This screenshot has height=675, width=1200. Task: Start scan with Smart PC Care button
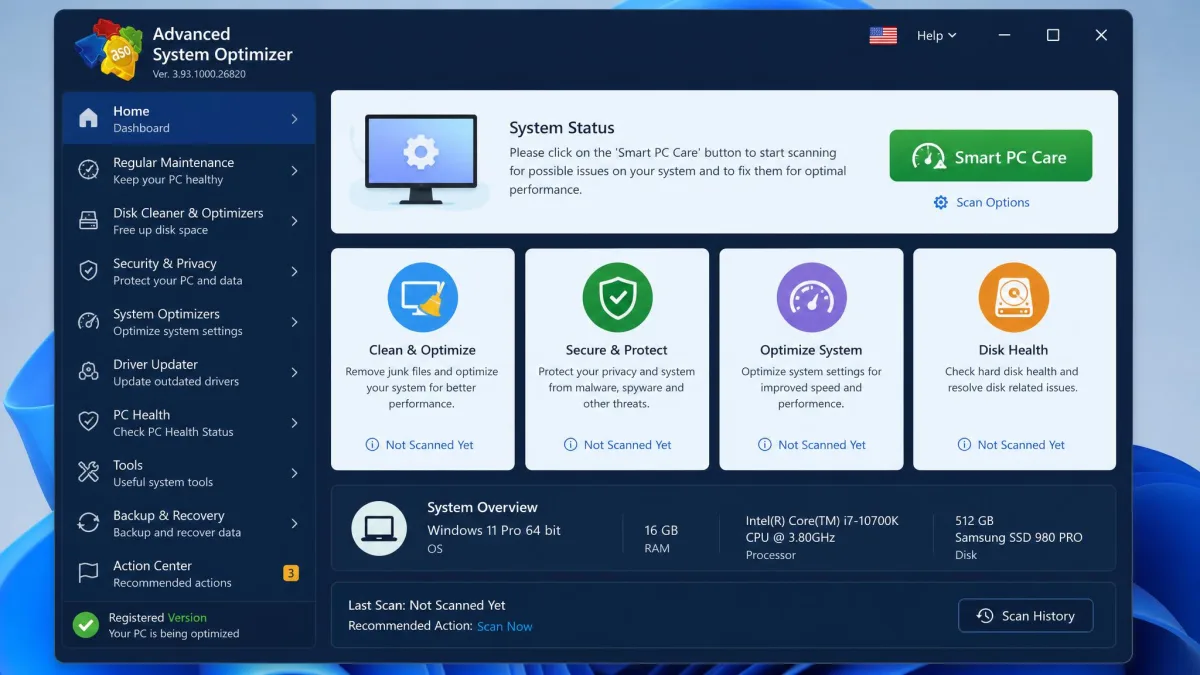point(990,156)
